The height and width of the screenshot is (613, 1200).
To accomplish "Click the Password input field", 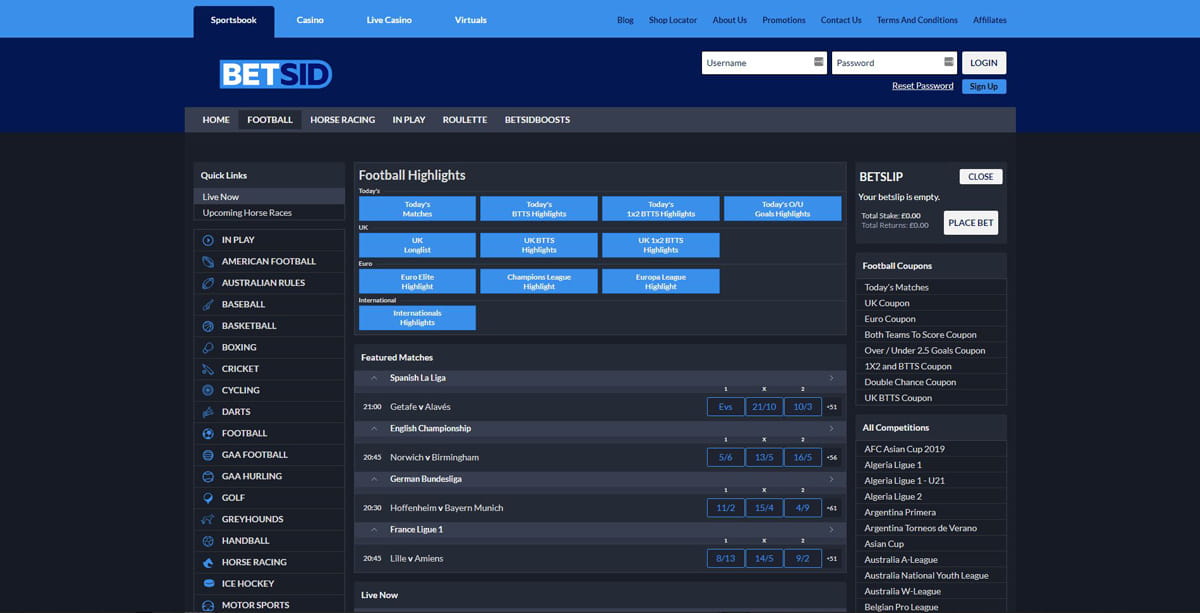I will point(894,62).
